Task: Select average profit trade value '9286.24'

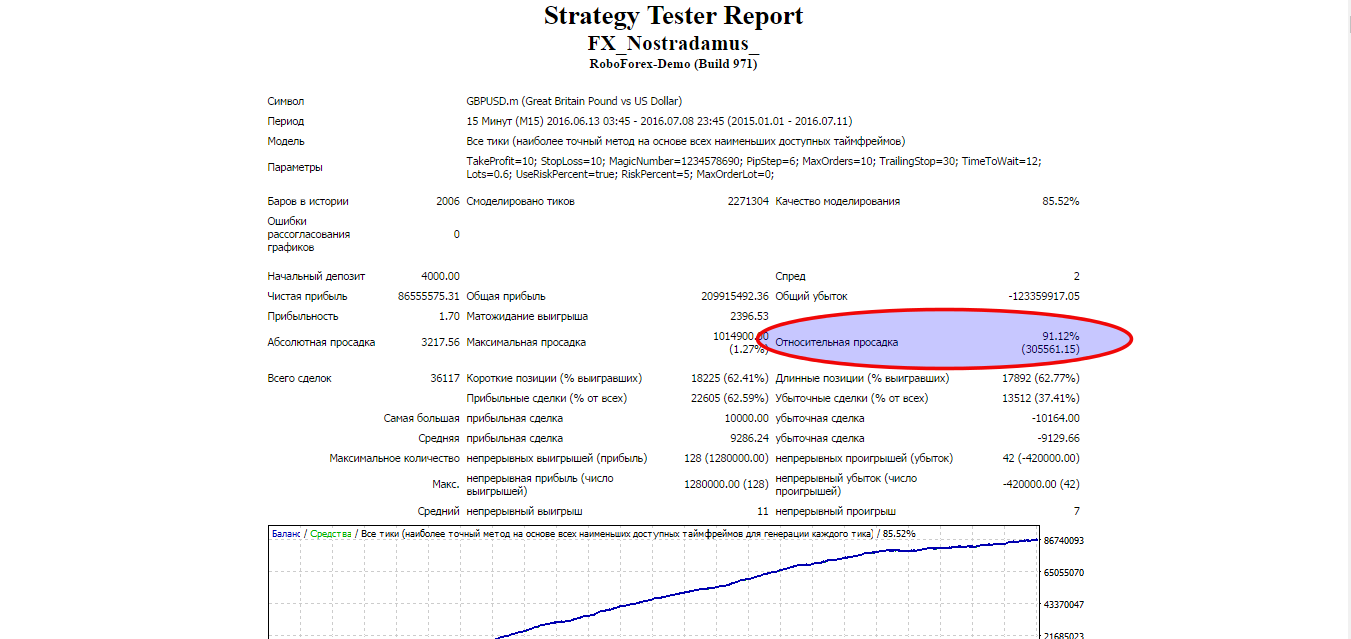Action: pos(749,438)
